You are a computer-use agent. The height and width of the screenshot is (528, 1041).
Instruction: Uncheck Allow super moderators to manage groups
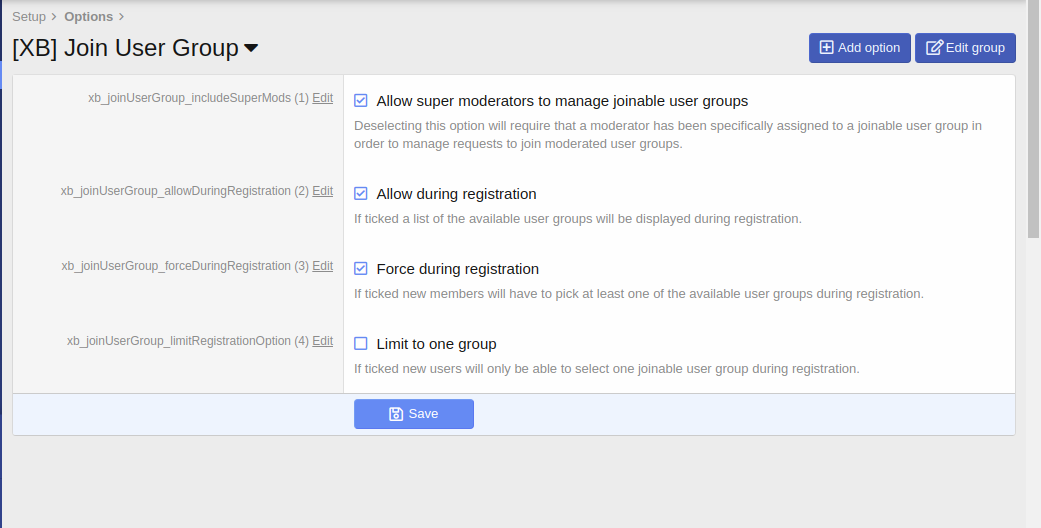click(361, 101)
